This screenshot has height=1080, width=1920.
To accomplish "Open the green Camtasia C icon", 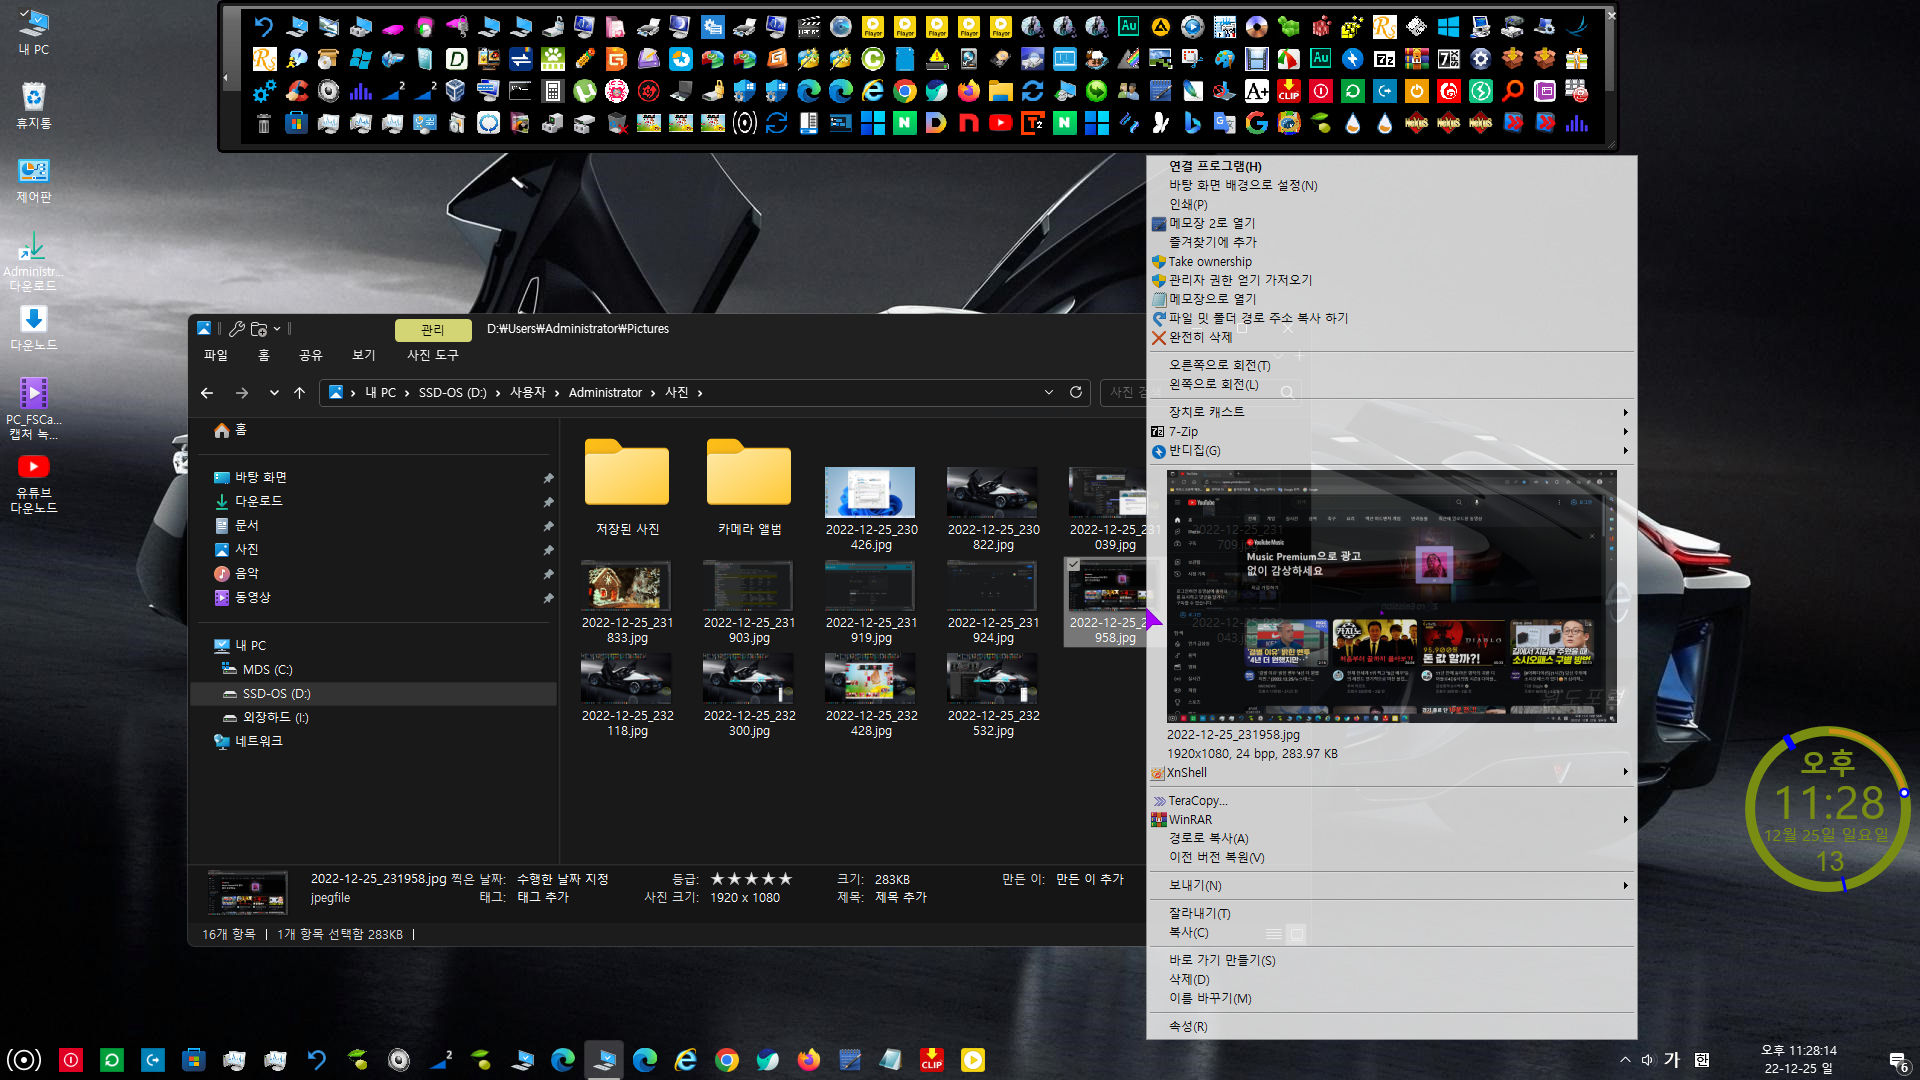I will point(873,59).
